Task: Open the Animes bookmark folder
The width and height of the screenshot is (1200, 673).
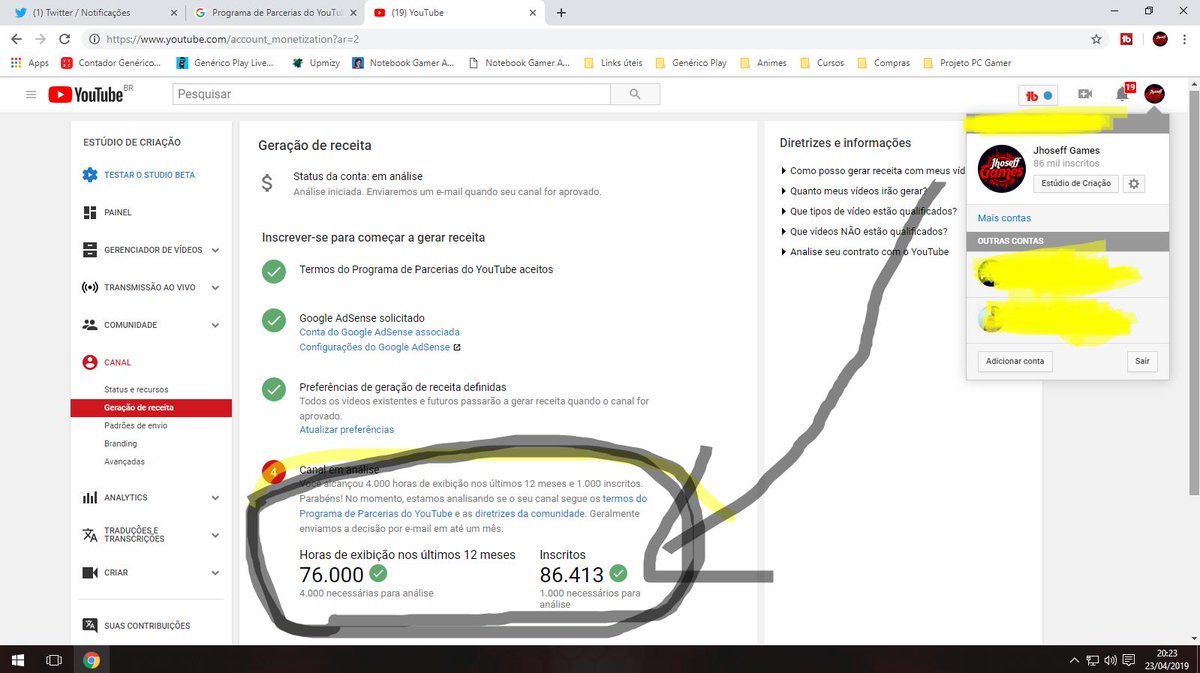Action: coord(763,63)
